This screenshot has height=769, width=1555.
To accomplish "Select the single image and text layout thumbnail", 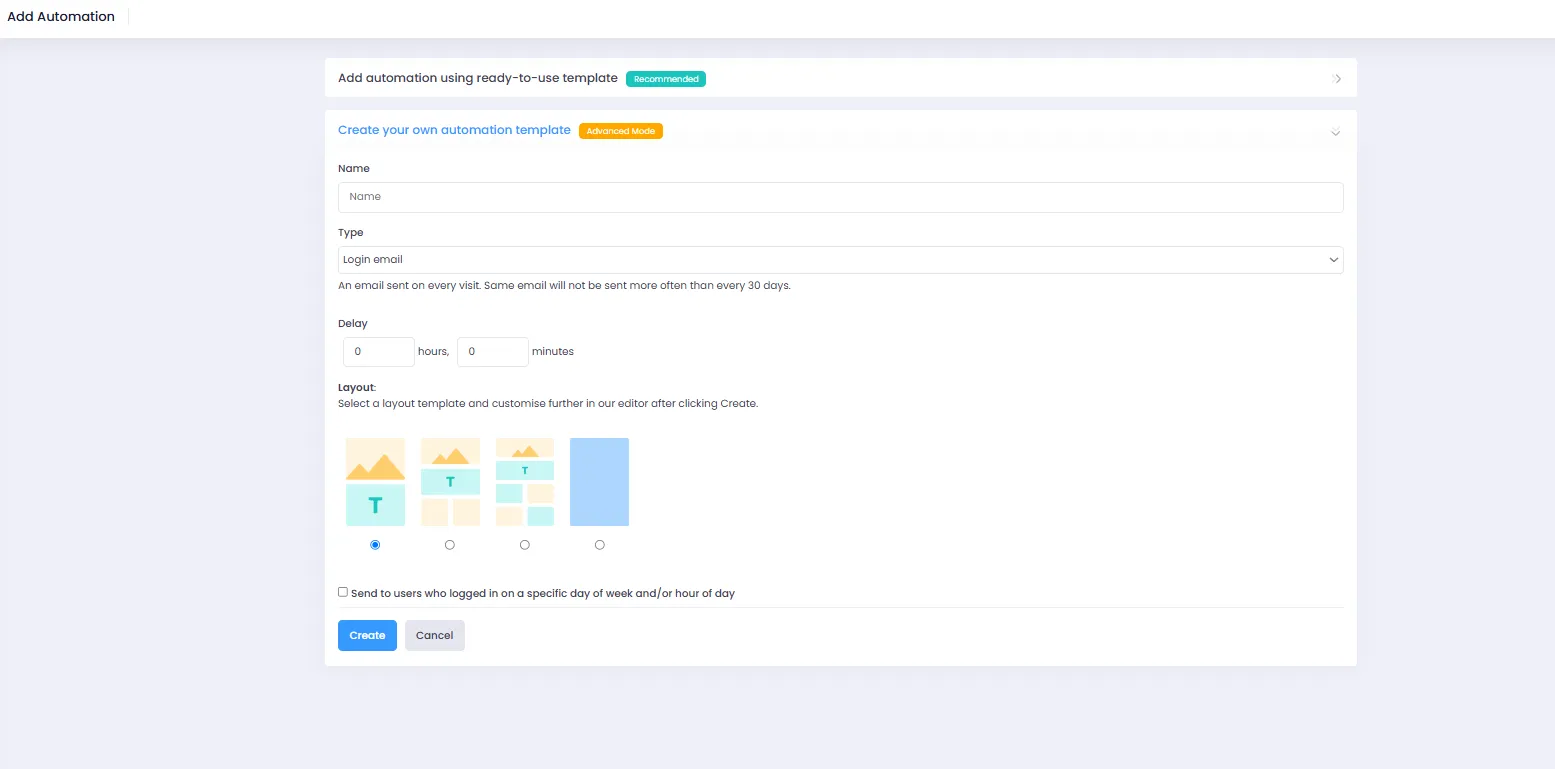I will point(375,482).
